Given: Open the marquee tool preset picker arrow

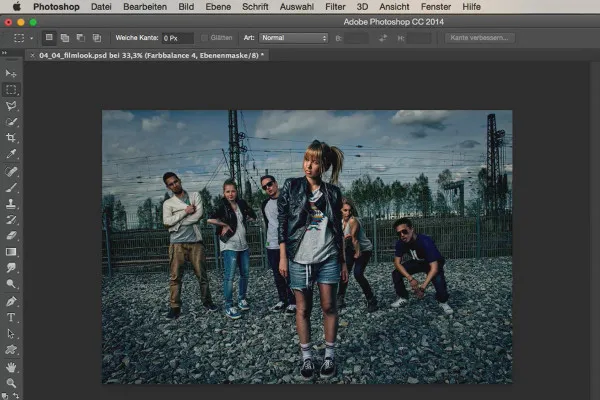Looking at the screenshot, I should tap(31, 38).
